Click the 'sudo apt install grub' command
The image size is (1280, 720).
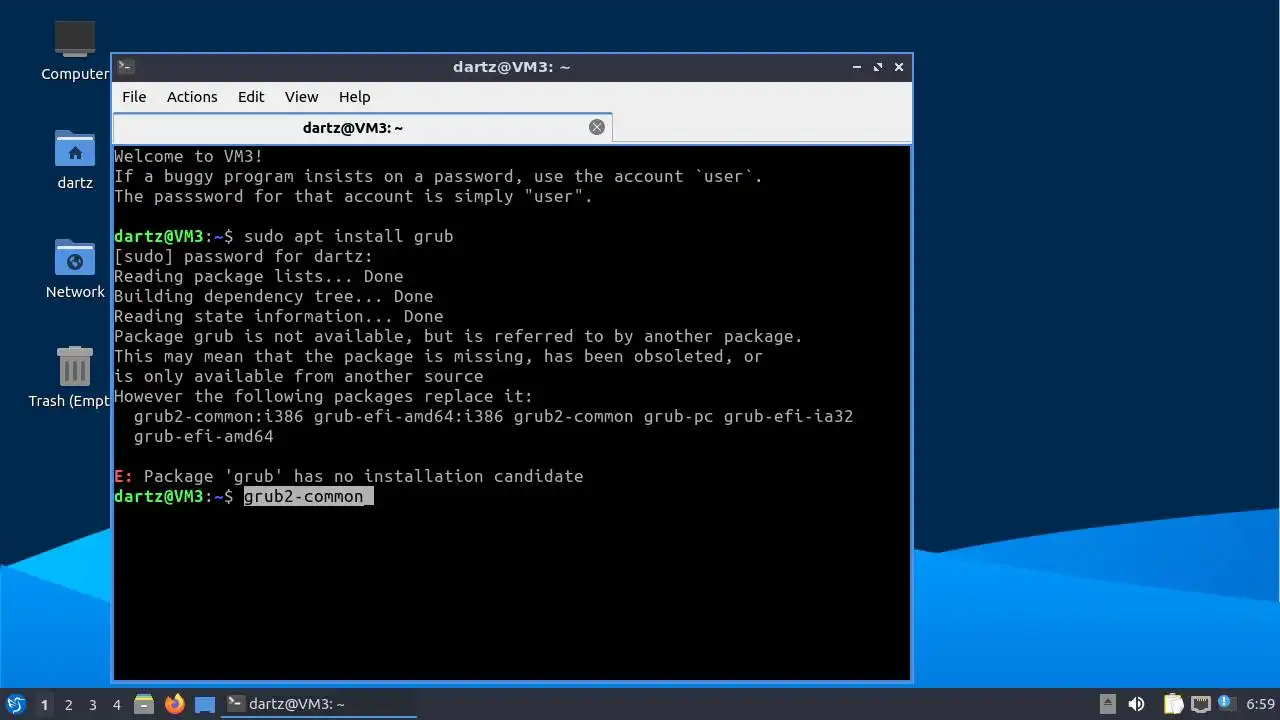[x=349, y=236]
